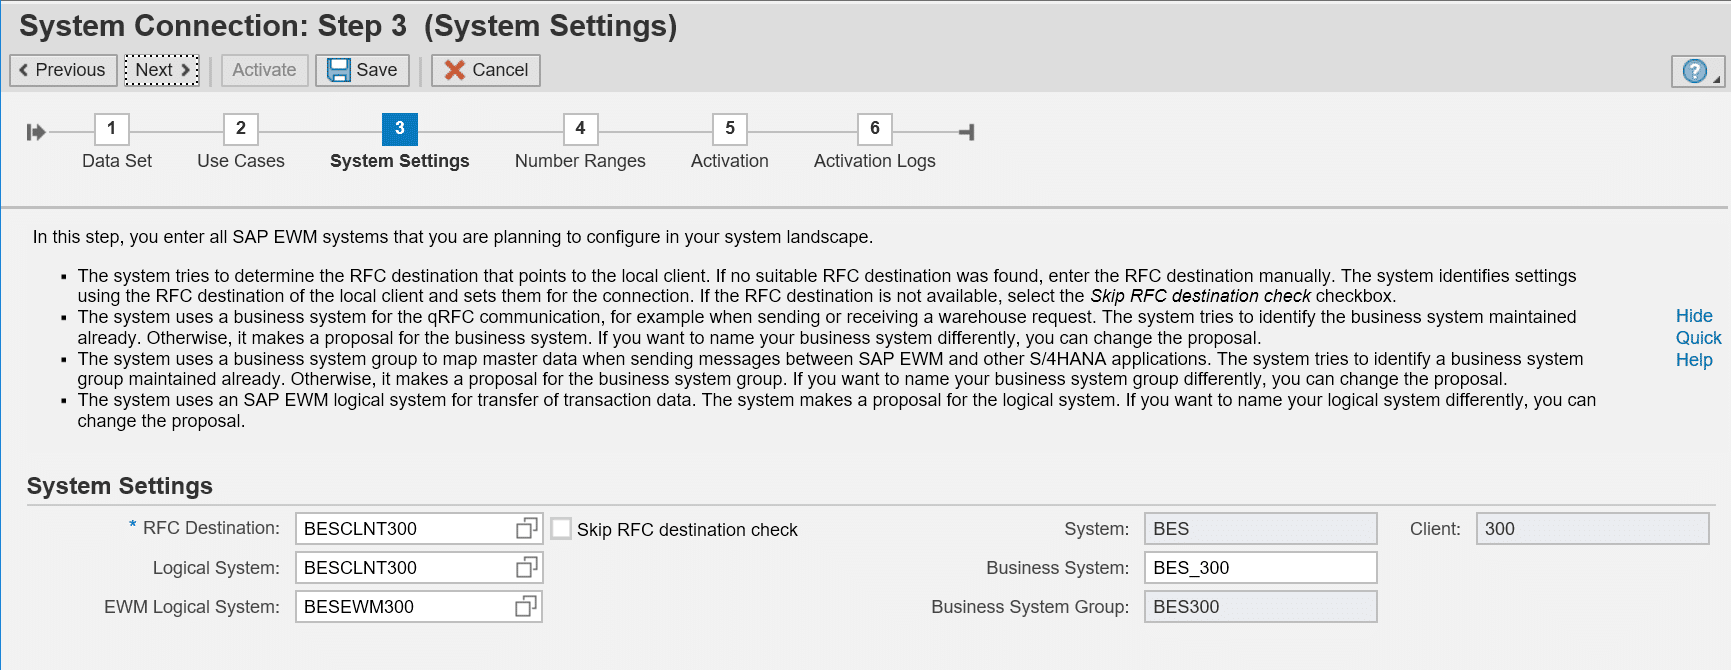Jump to step 2 Use Cases

click(x=240, y=129)
